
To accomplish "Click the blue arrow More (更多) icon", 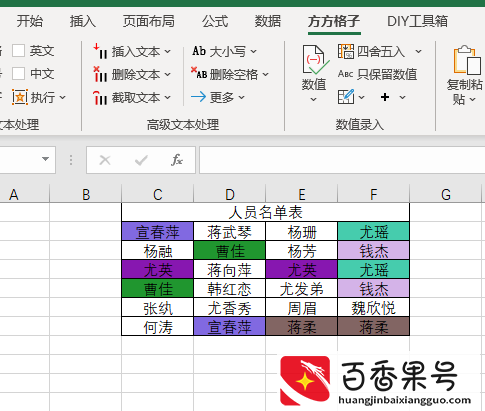I will 199,97.
